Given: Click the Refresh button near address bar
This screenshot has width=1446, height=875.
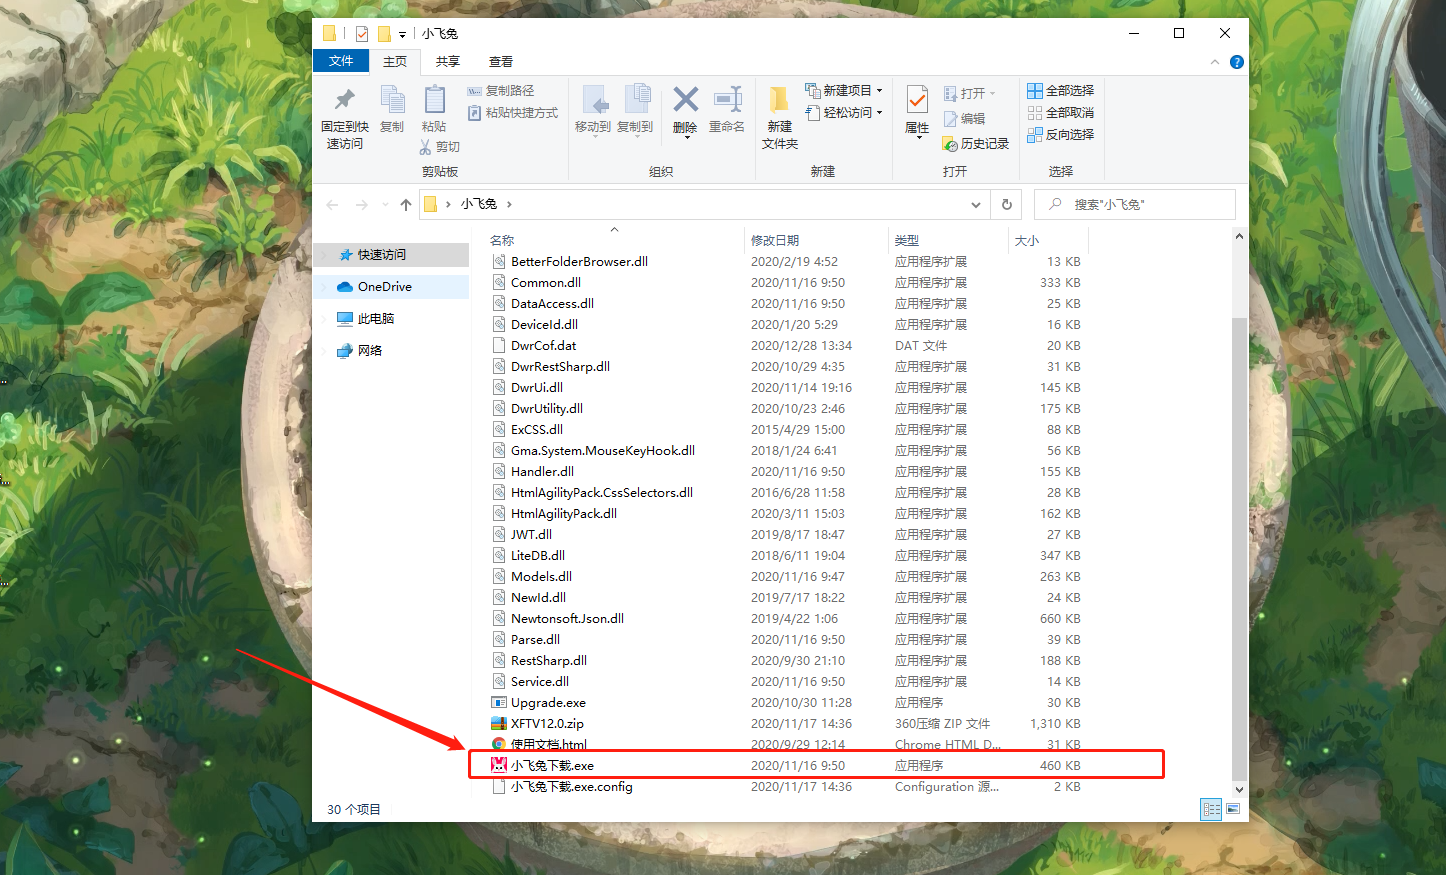Looking at the screenshot, I should tap(1007, 204).
